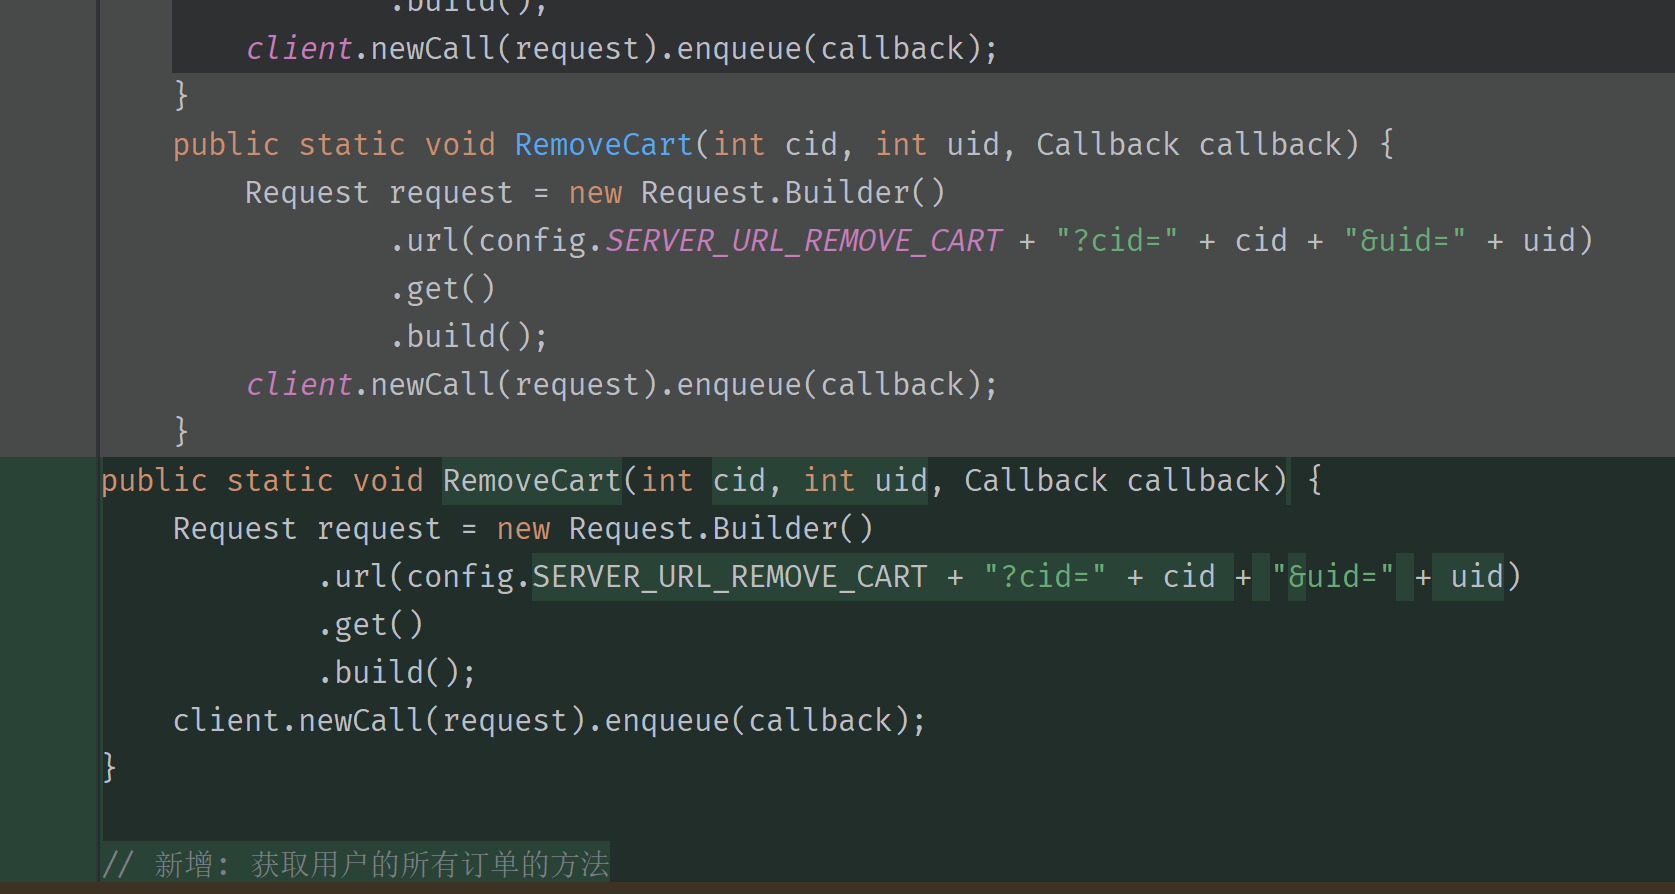The width and height of the screenshot is (1675, 894).
Task: Click 'uid' parameter in the blue RemoveCart signature
Action: pyautogui.click(x=974, y=145)
